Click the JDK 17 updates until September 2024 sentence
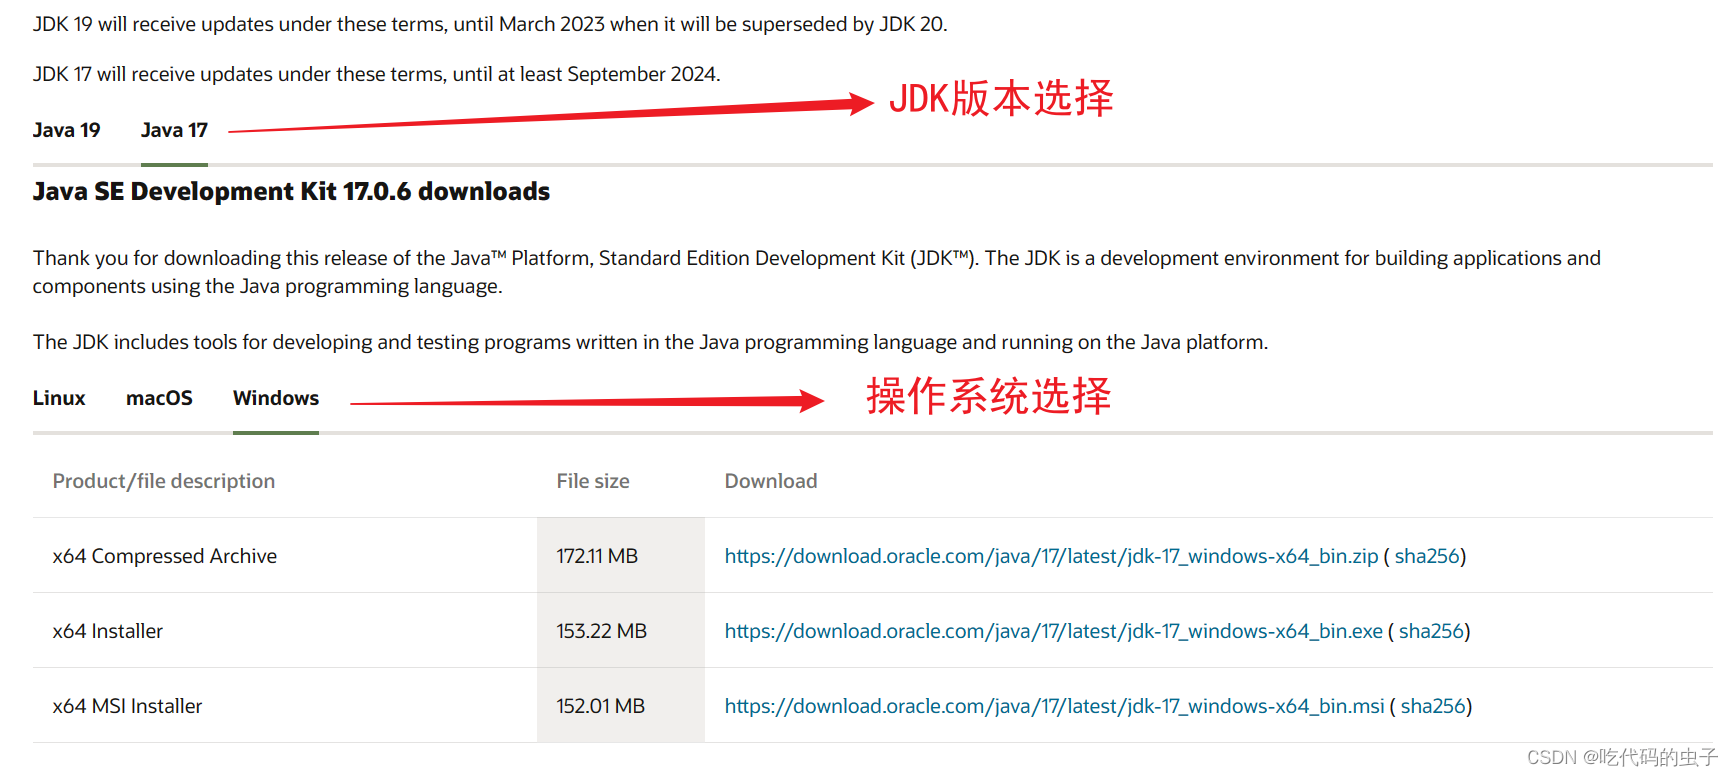 click(x=377, y=74)
